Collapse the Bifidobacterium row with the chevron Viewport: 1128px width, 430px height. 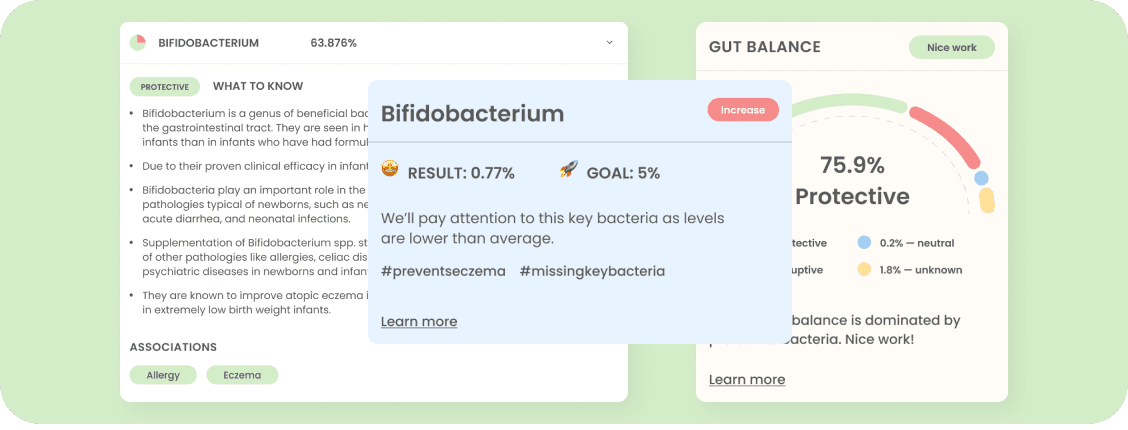point(609,43)
